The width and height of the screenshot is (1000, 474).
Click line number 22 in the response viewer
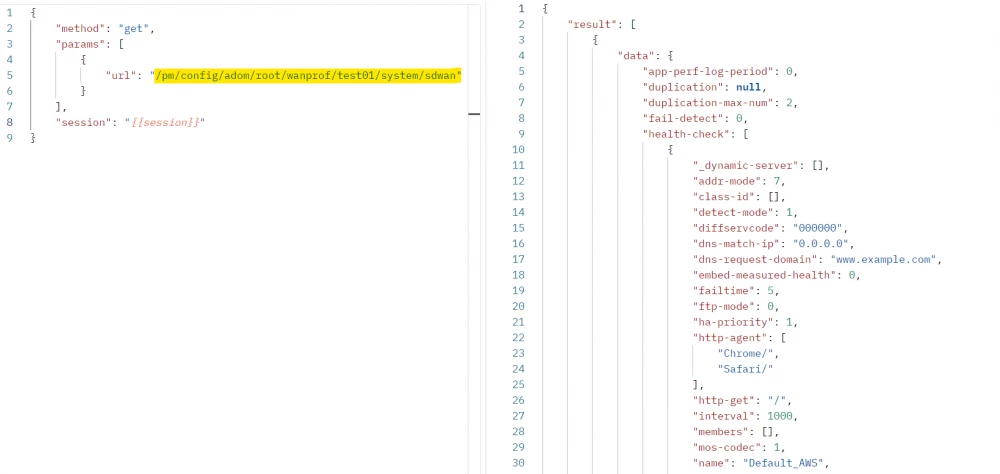518,337
